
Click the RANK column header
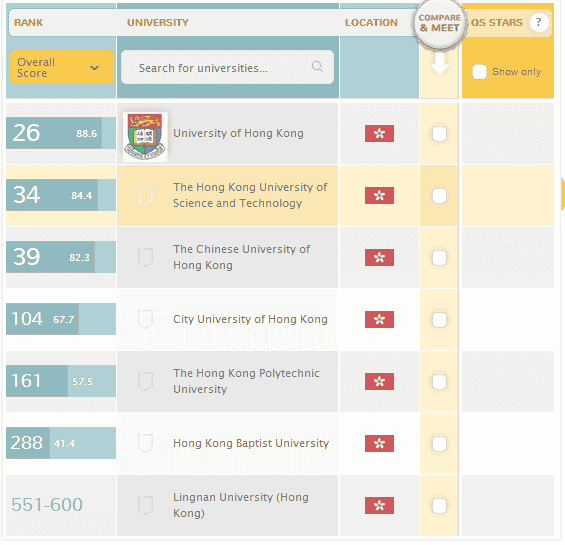coord(28,23)
